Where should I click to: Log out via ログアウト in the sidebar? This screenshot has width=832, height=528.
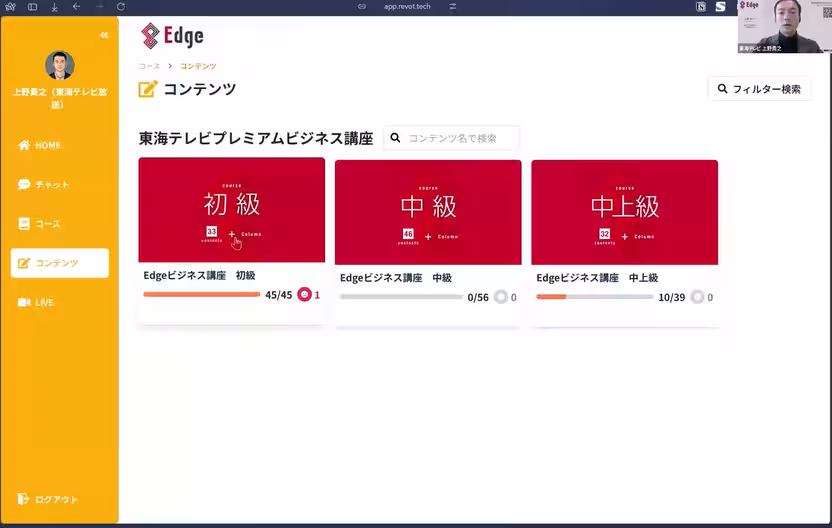point(47,499)
